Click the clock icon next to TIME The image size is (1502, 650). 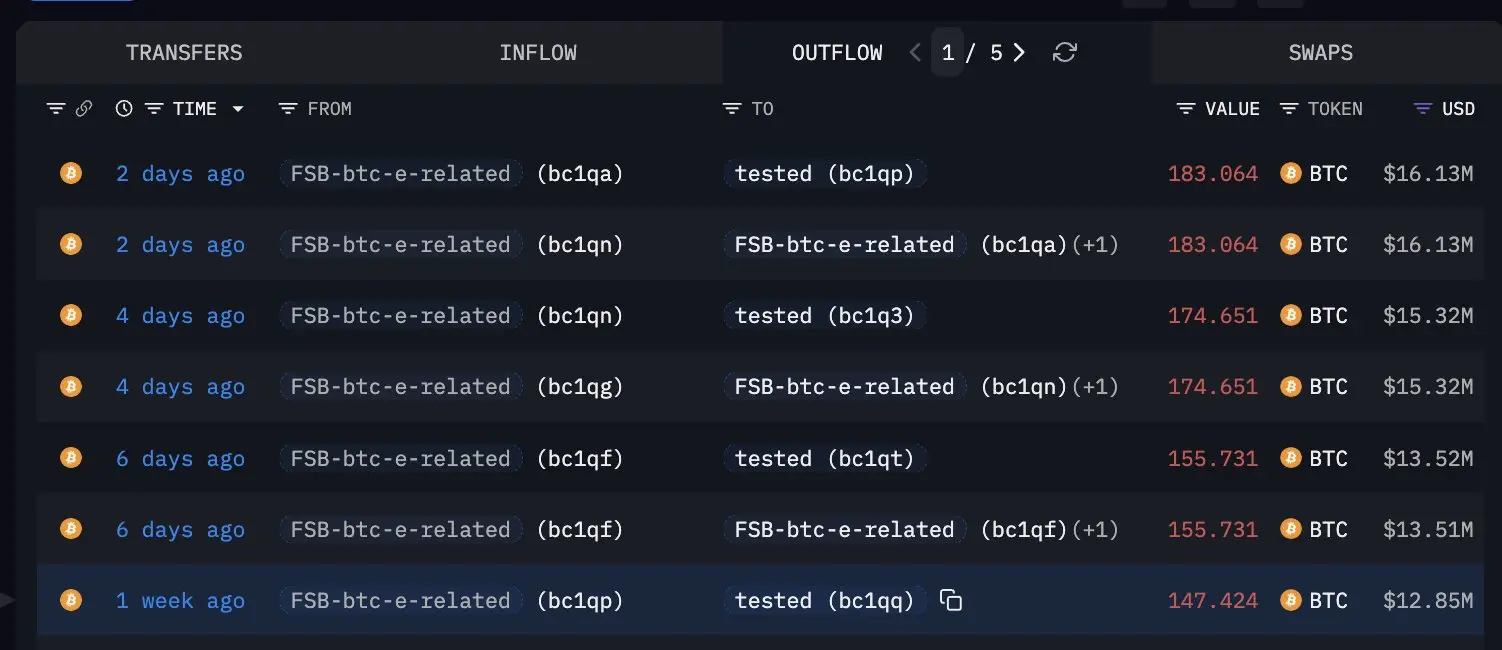[x=124, y=109]
